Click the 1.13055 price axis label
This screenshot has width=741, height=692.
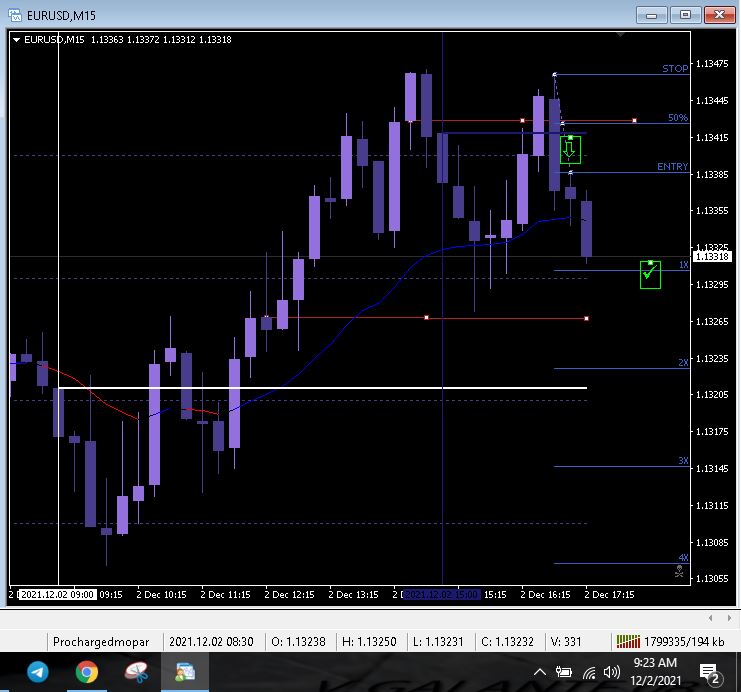click(712, 579)
